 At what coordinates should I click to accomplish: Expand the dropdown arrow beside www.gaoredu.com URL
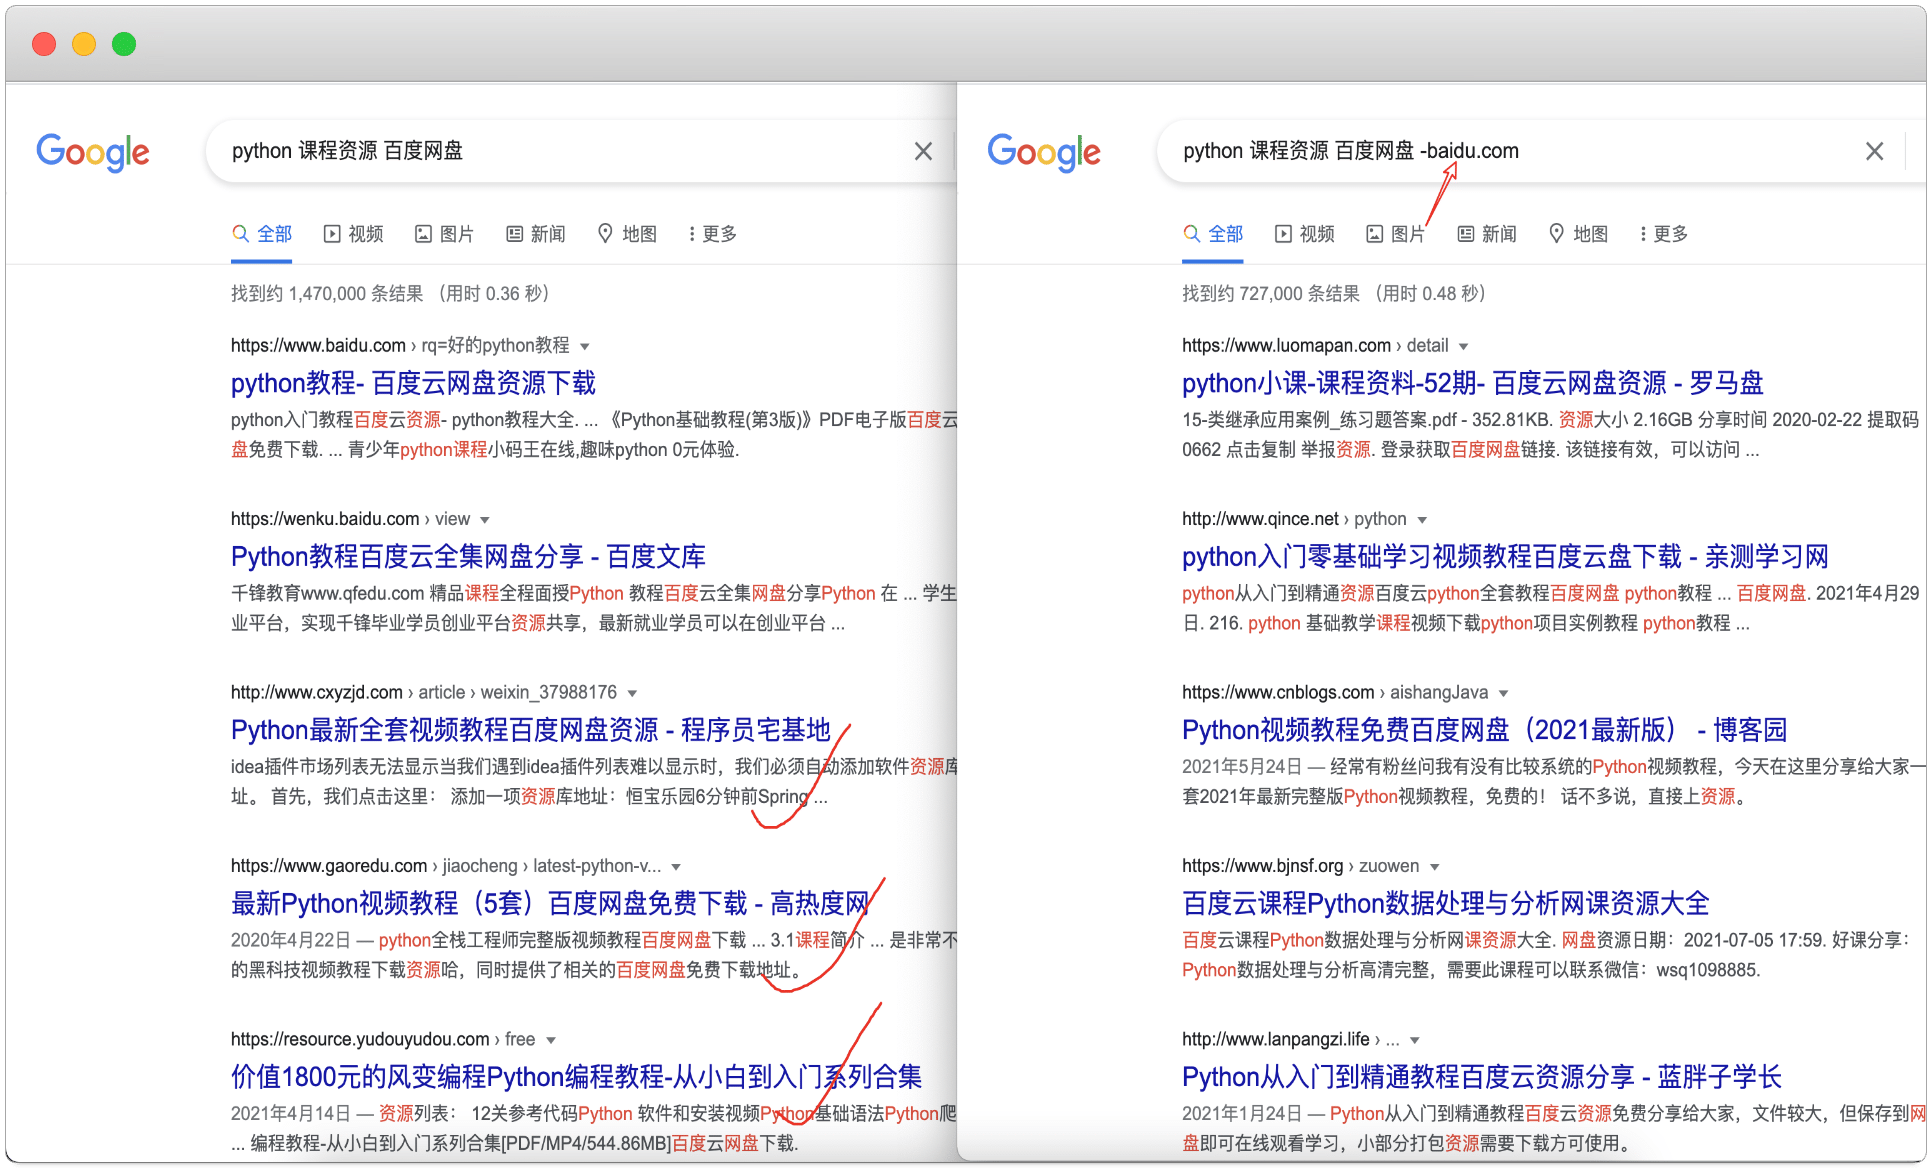point(676,867)
